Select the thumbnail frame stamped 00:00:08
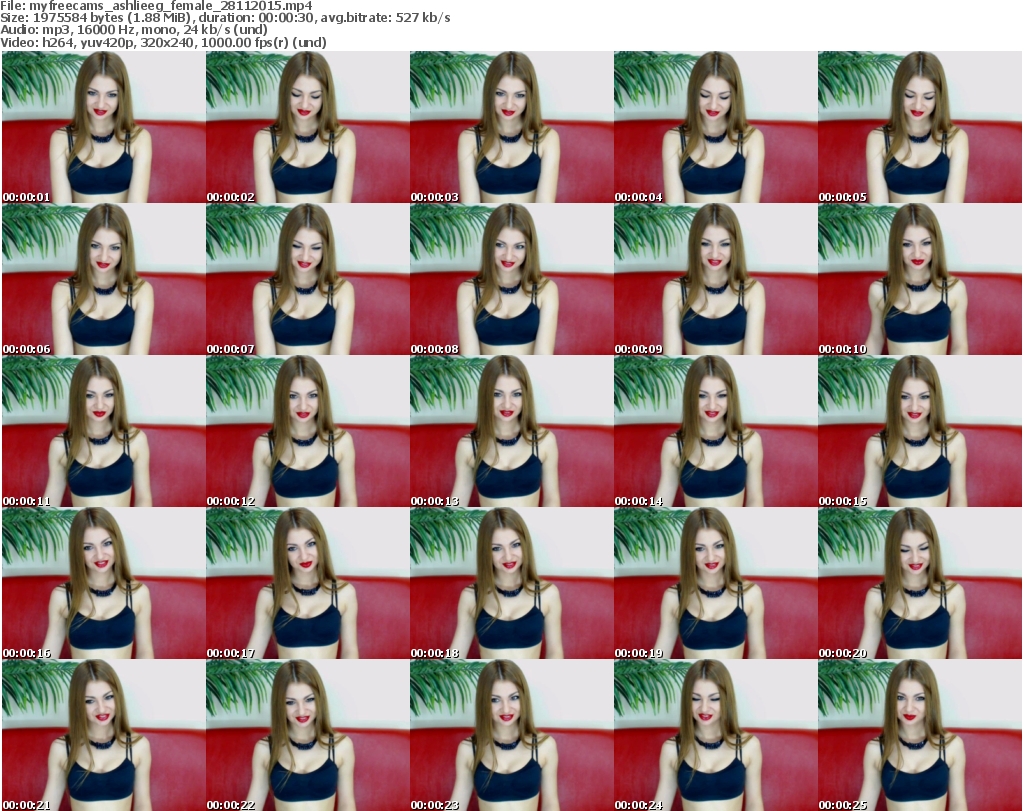Screen dimensions: 1024x811 511,279
